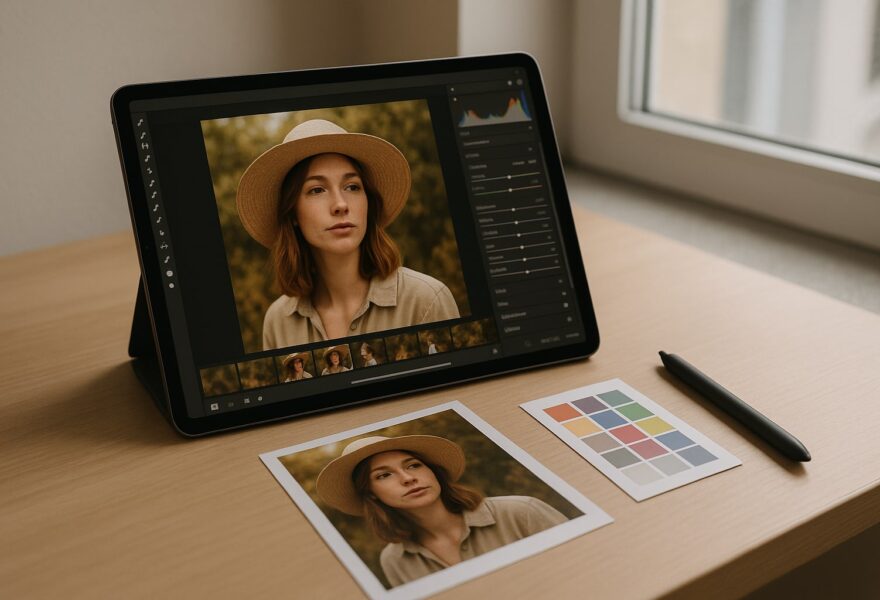
Task: Click the RGB histogram graph
Action: coord(496,110)
